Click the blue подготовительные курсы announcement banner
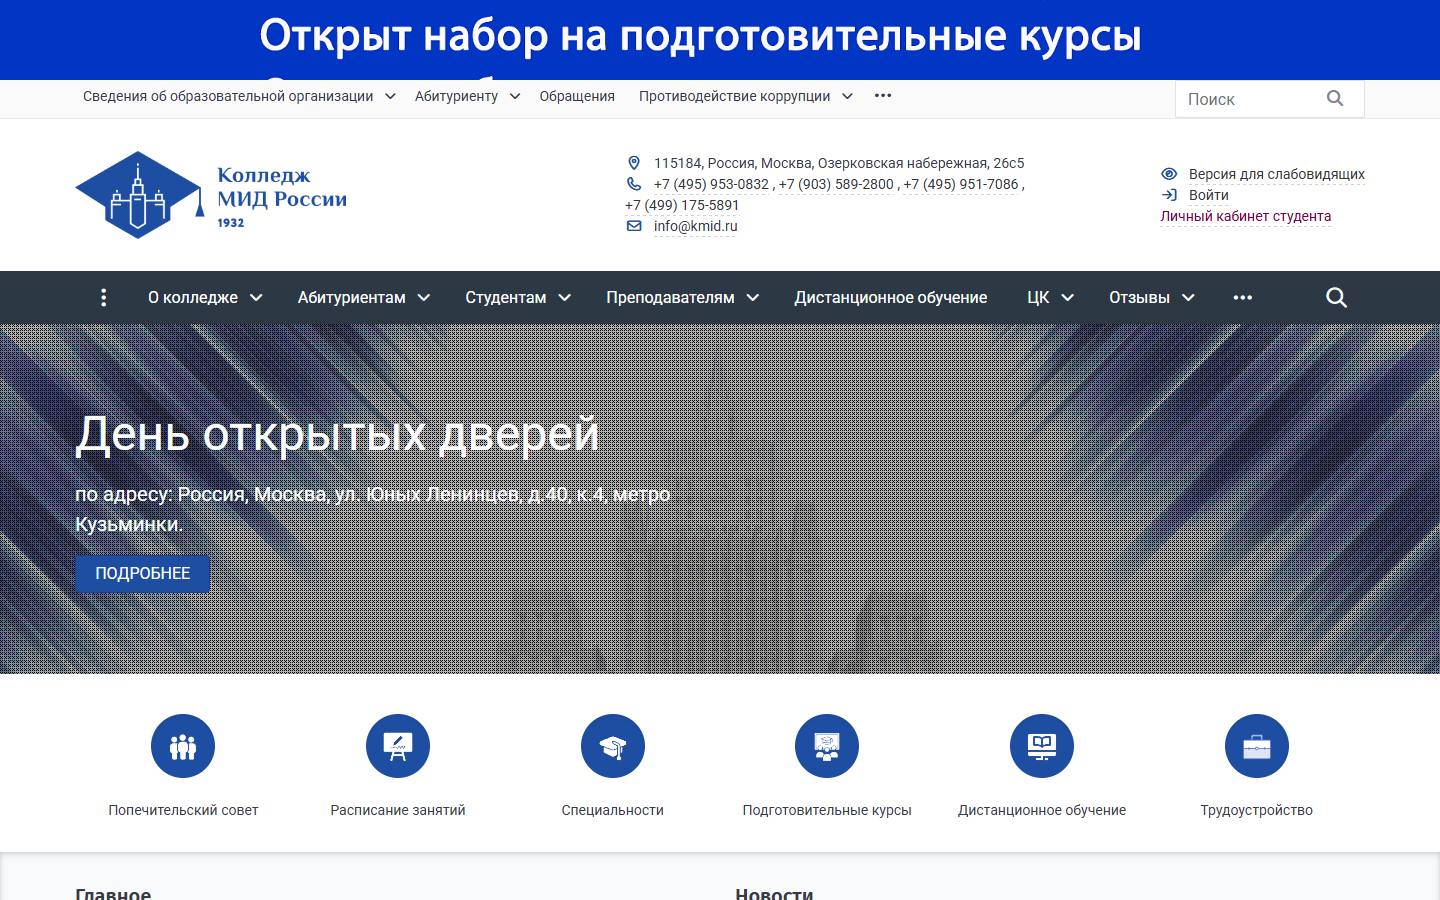The image size is (1440, 900). [x=720, y=40]
